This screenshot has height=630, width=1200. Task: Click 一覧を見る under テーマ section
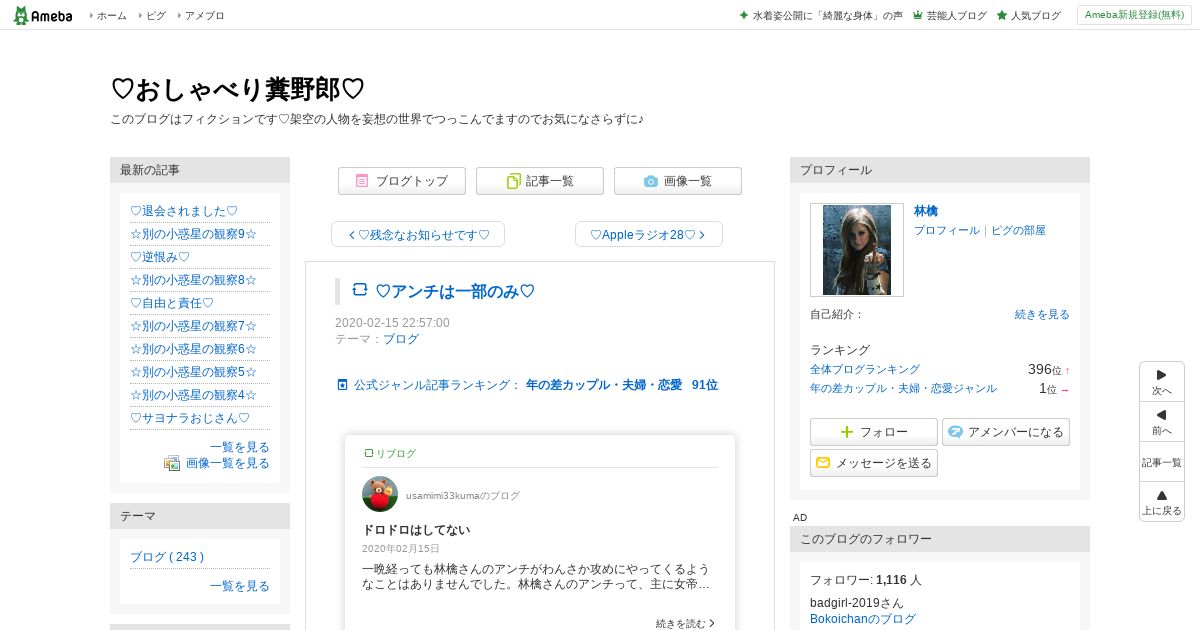240,586
